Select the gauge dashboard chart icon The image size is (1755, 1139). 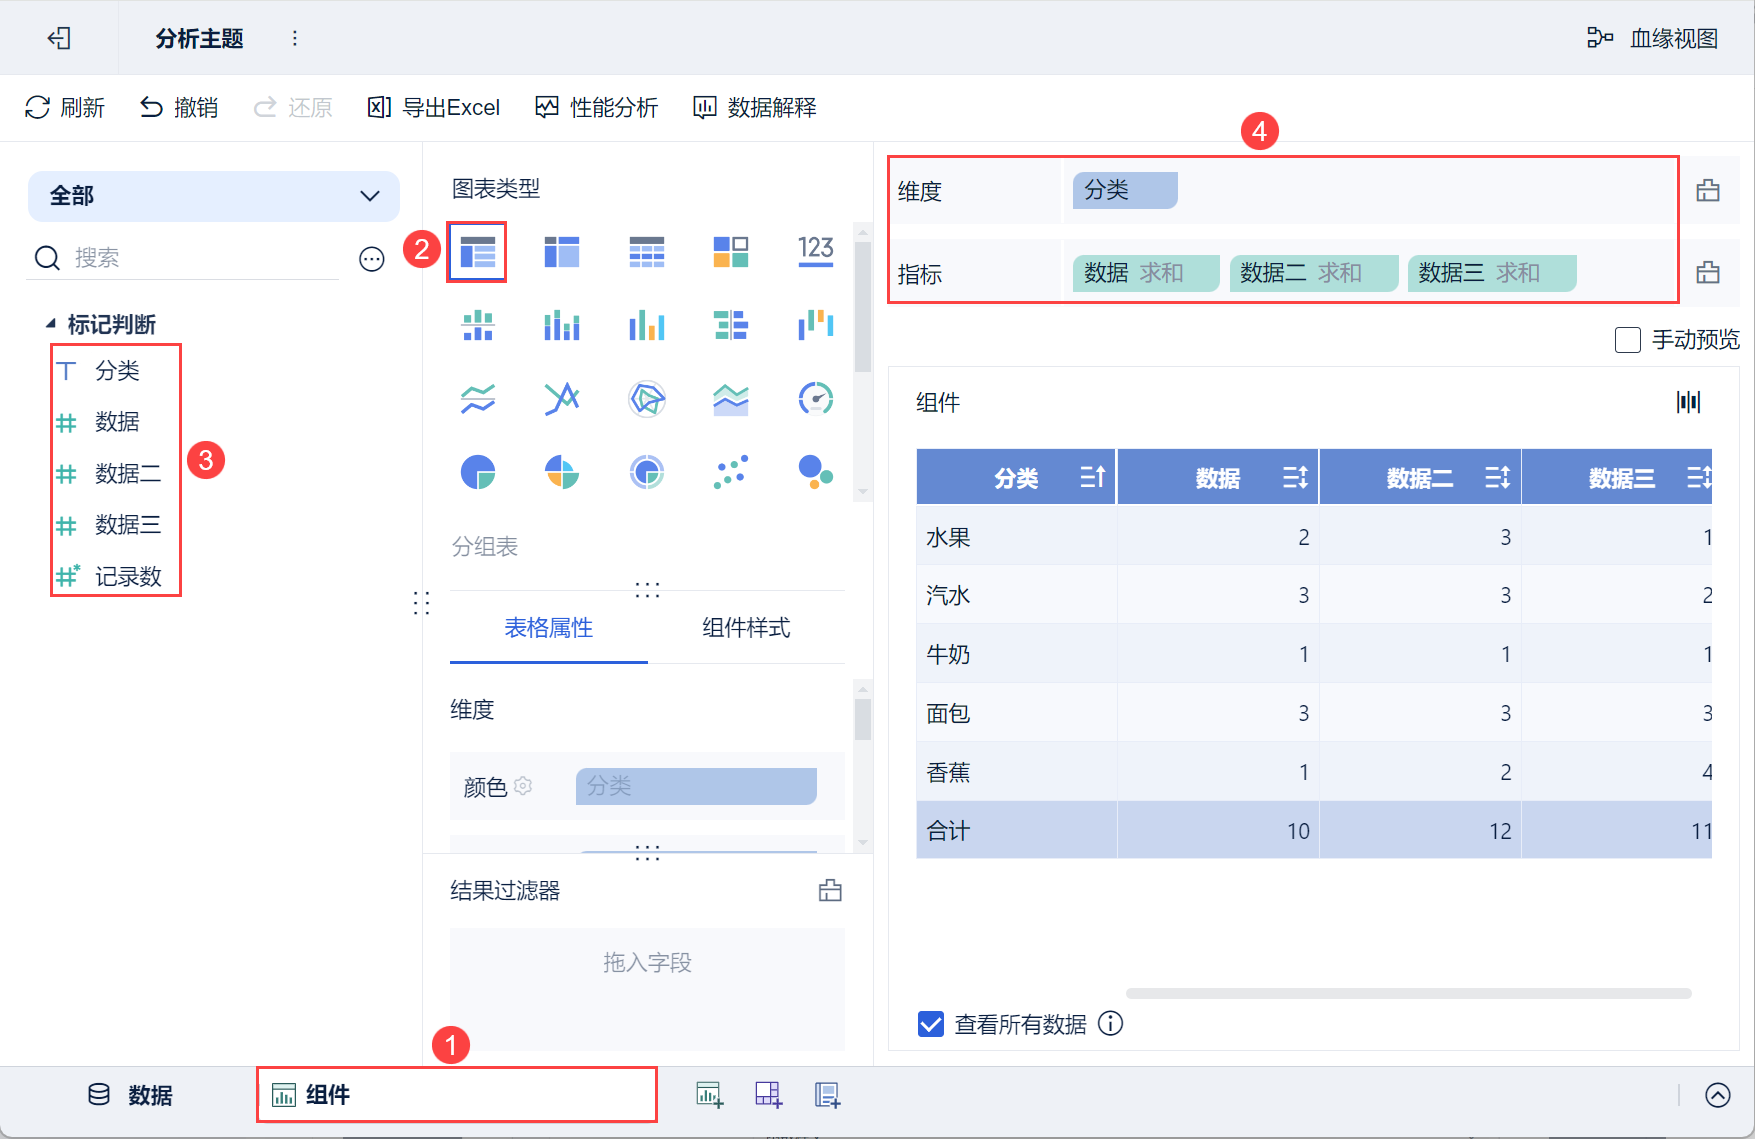click(816, 399)
